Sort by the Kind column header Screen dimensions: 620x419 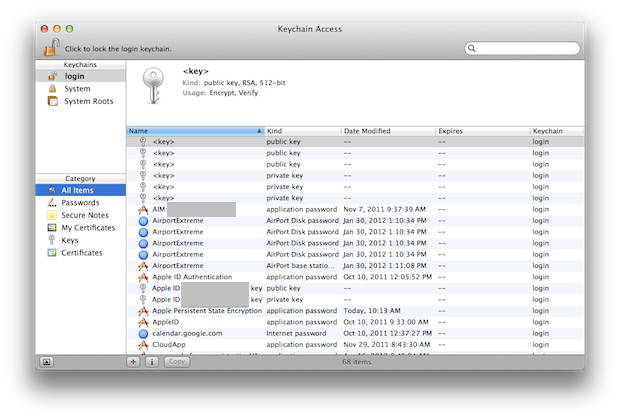(x=303, y=131)
